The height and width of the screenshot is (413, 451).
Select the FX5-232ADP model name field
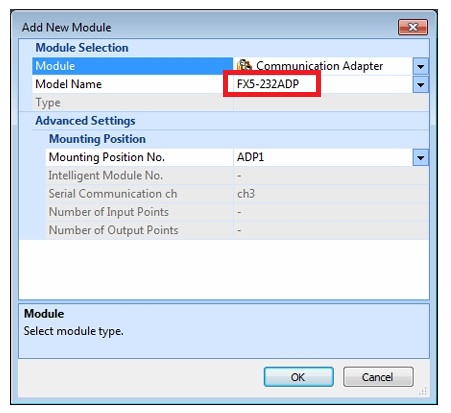click(x=323, y=84)
